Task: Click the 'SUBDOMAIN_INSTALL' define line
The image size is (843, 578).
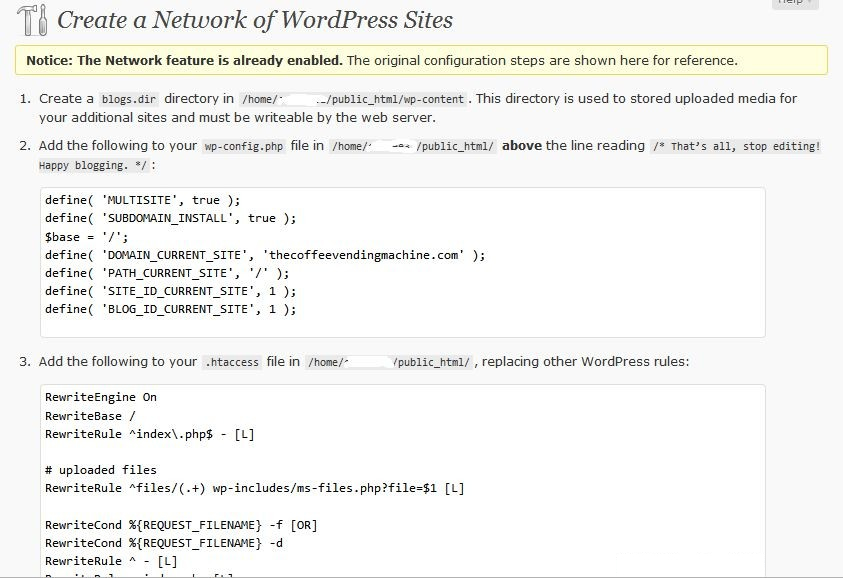Action: (170, 218)
